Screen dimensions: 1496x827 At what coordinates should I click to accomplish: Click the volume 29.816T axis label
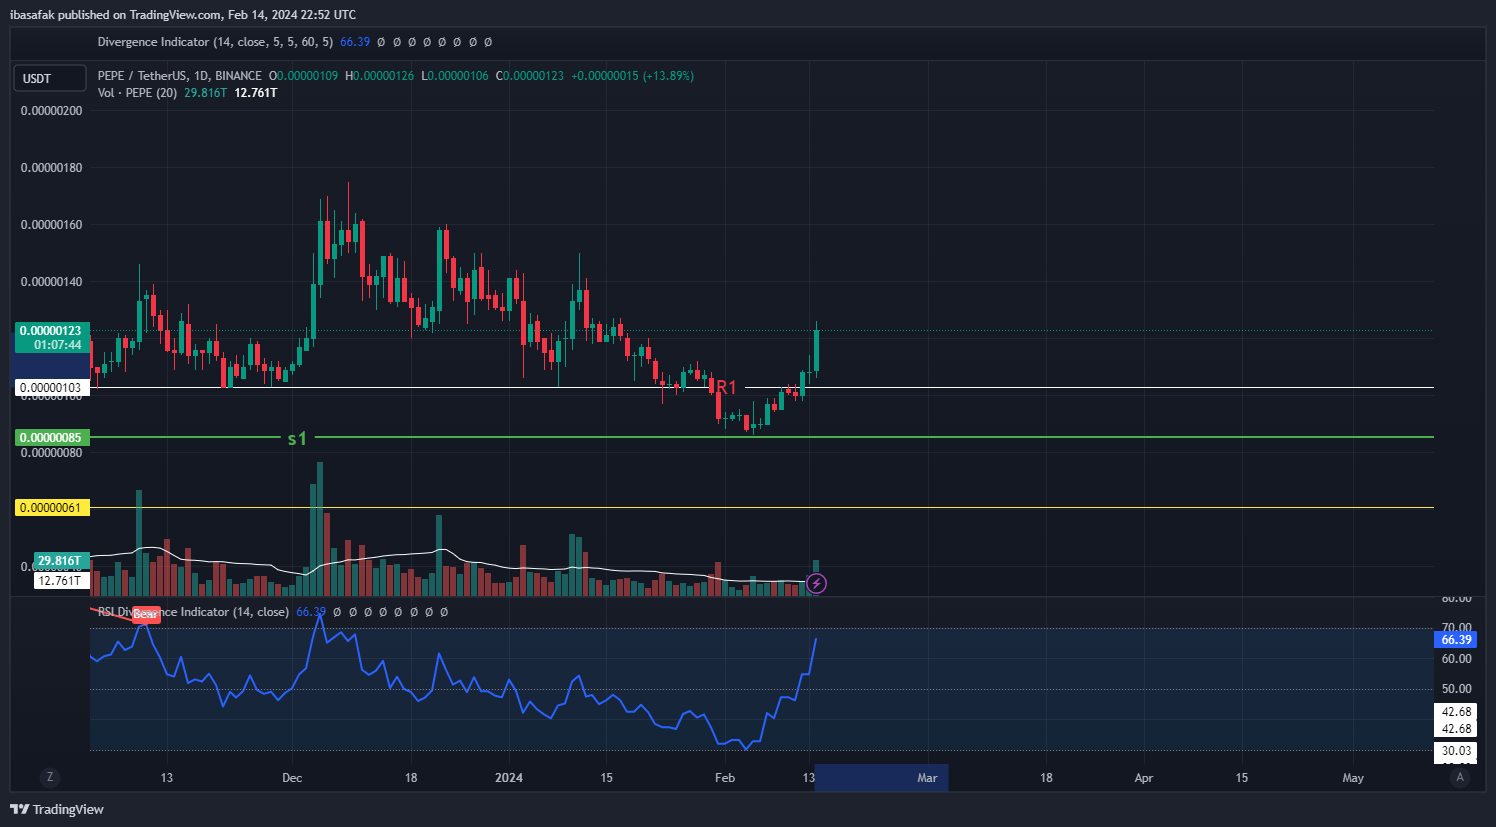pos(60,560)
